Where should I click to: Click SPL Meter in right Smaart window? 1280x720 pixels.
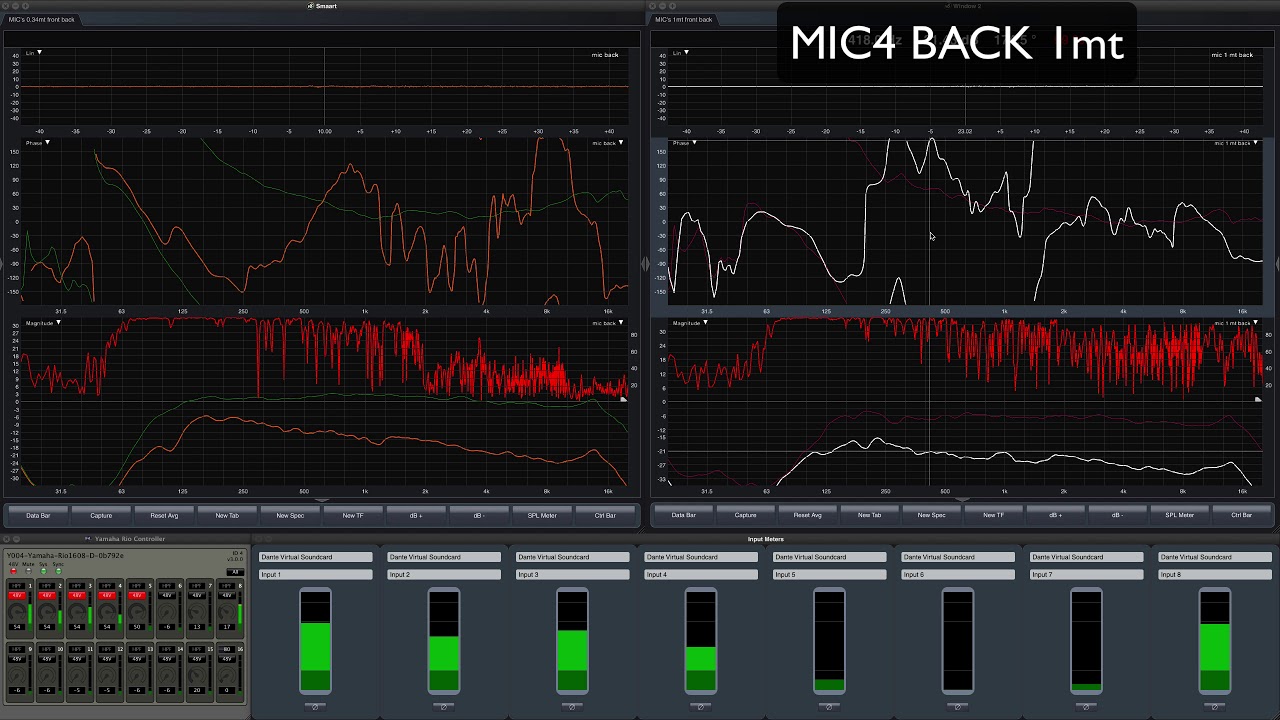pos(1179,515)
